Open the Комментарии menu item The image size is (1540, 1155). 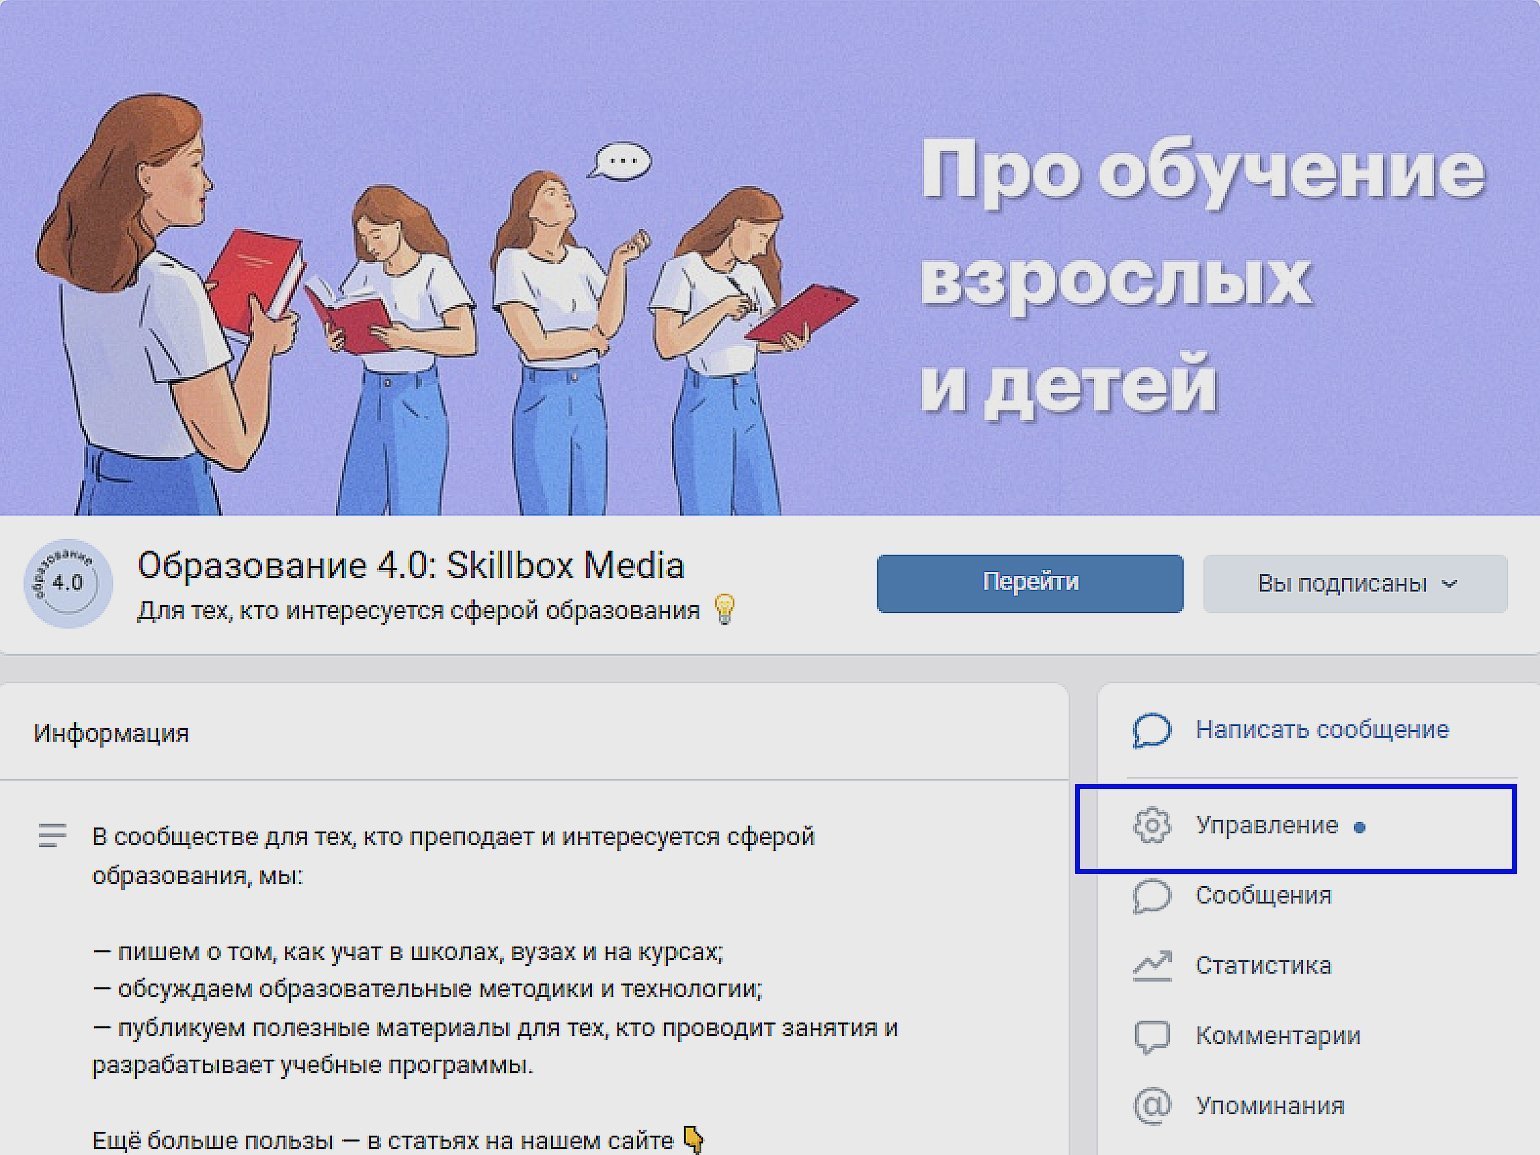[x=1278, y=1035]
